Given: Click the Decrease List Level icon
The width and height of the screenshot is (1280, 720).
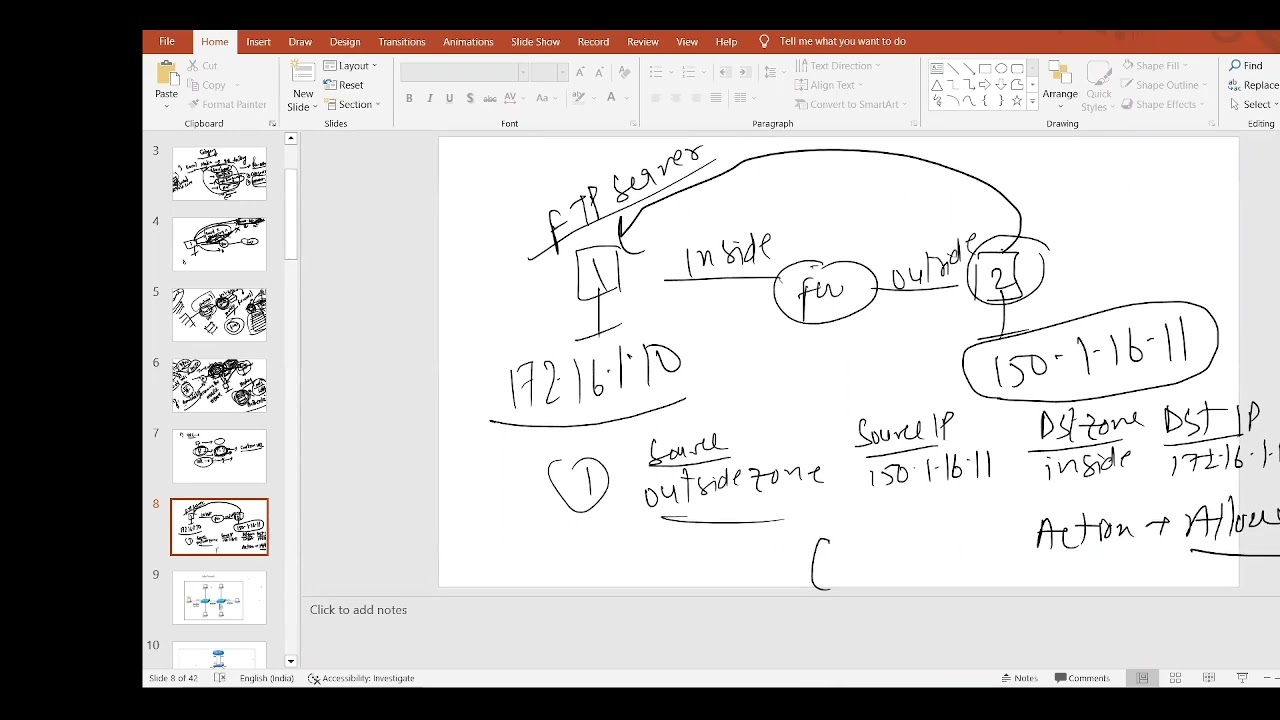Looking at the screenshot, I should pyautogui.click(x=725, y=72).
